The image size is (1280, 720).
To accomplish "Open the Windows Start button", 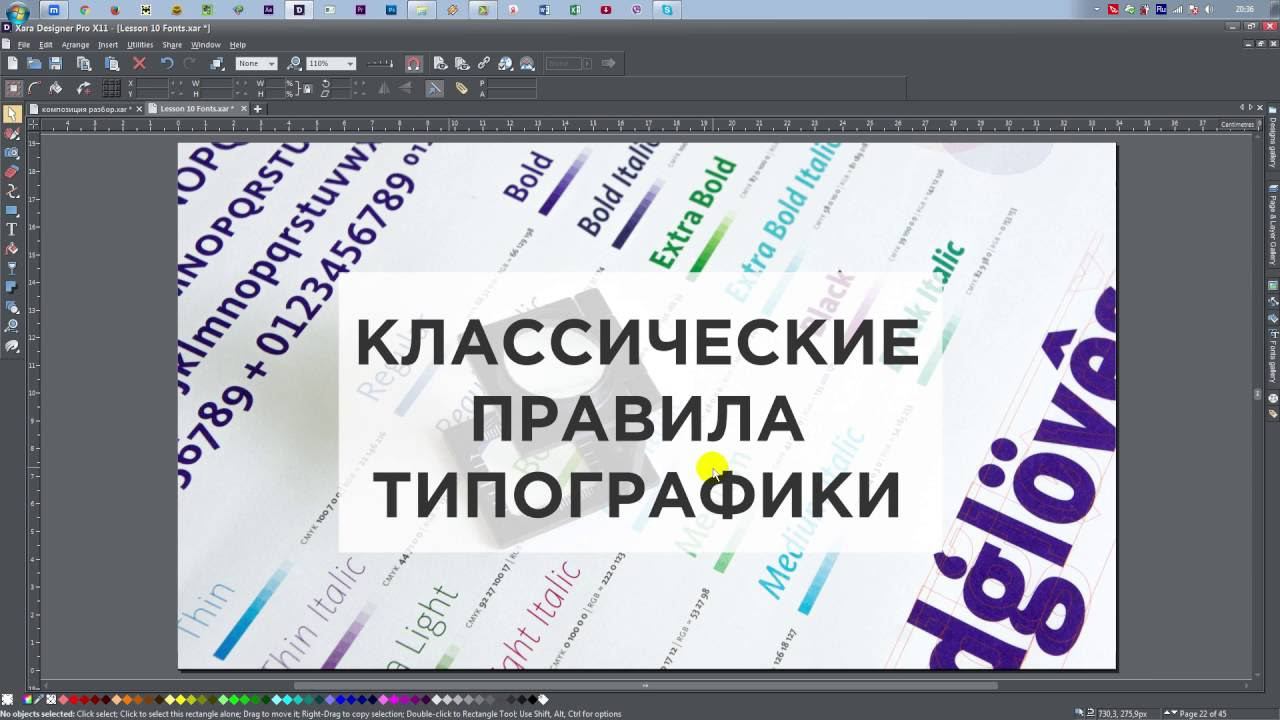I will click(x=17, y=12).
